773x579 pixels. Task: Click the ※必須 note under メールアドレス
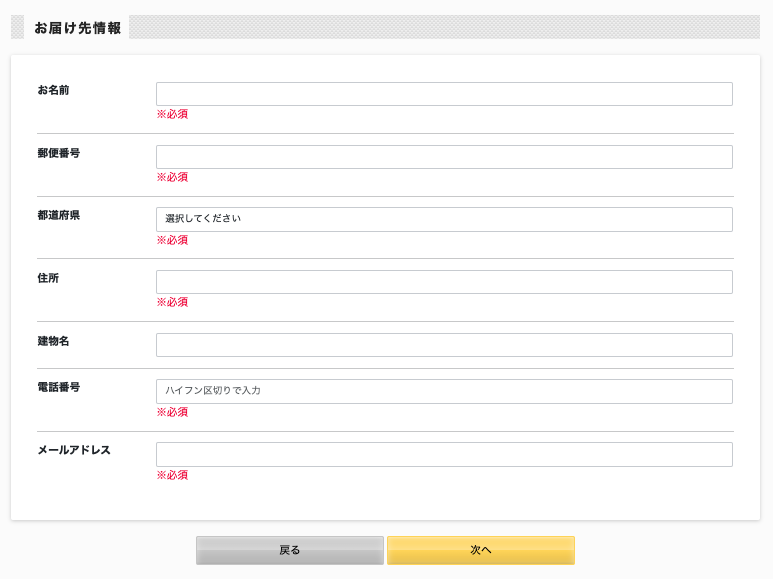tap(172, 475)
